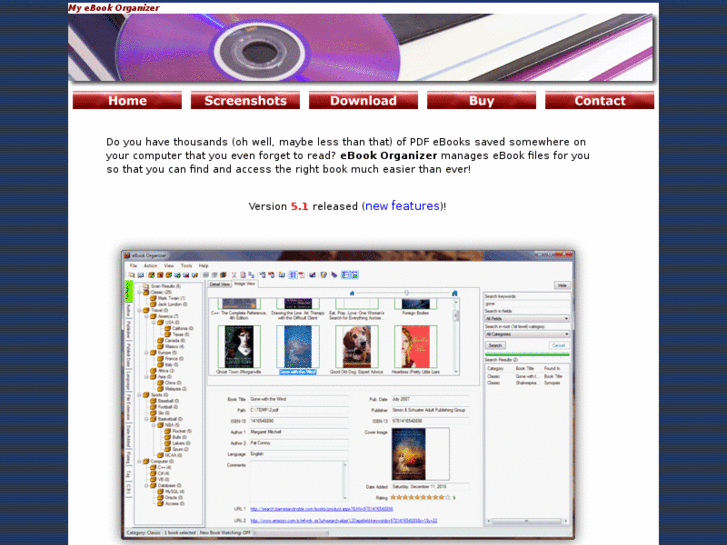Open the File menu in eBook Organizer
The width and height of the screenshot is (727, 545).
[133, 266]
